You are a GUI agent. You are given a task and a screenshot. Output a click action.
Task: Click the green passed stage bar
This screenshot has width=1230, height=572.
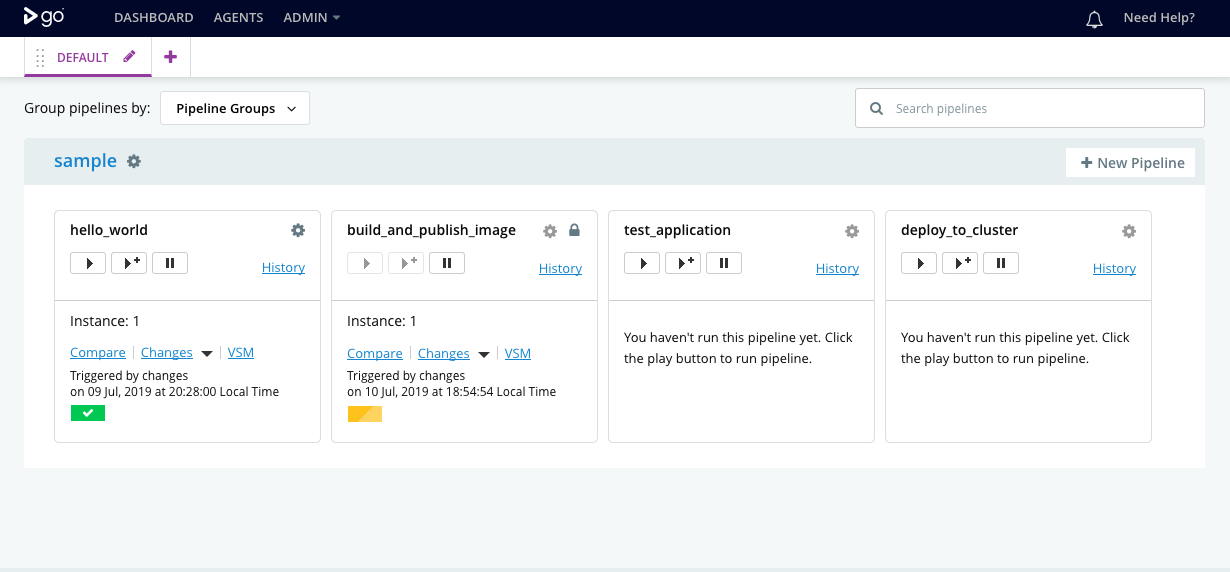(x=88, y=413)
